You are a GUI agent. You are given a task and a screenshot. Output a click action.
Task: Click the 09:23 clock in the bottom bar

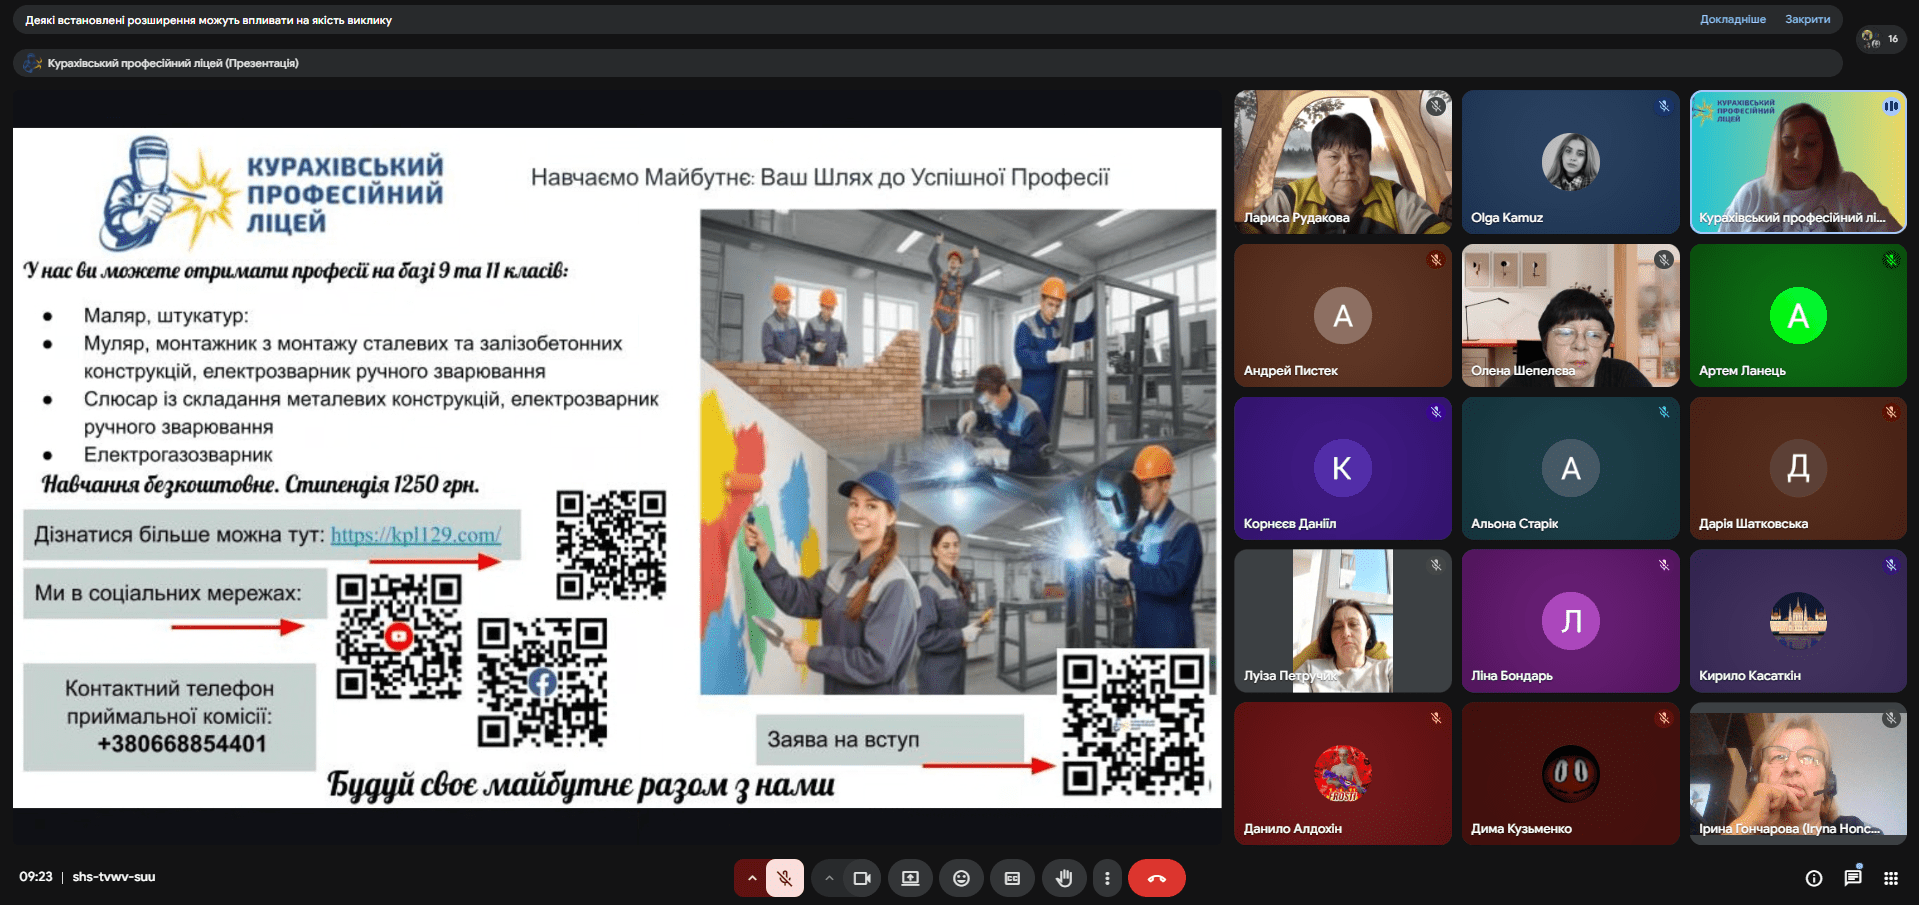tap(36, 877)
